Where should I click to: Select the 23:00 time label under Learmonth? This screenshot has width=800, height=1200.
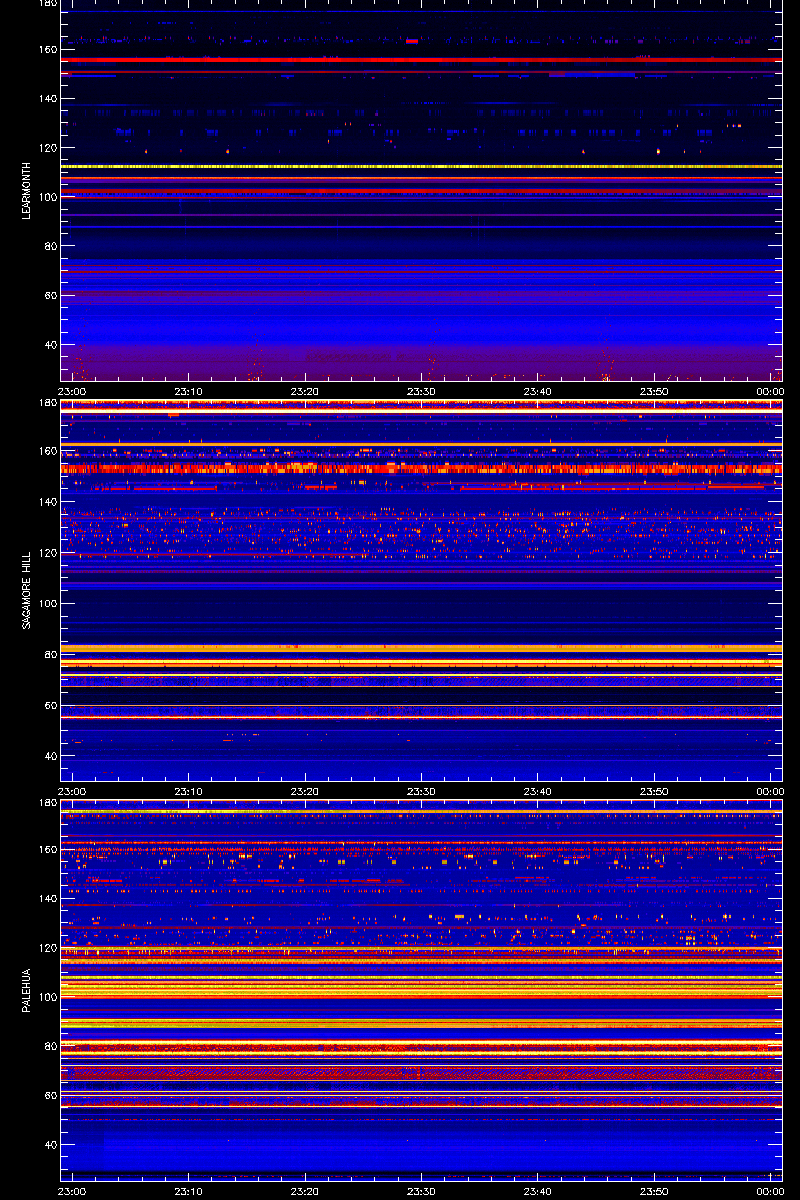click(x=72, y=391)
